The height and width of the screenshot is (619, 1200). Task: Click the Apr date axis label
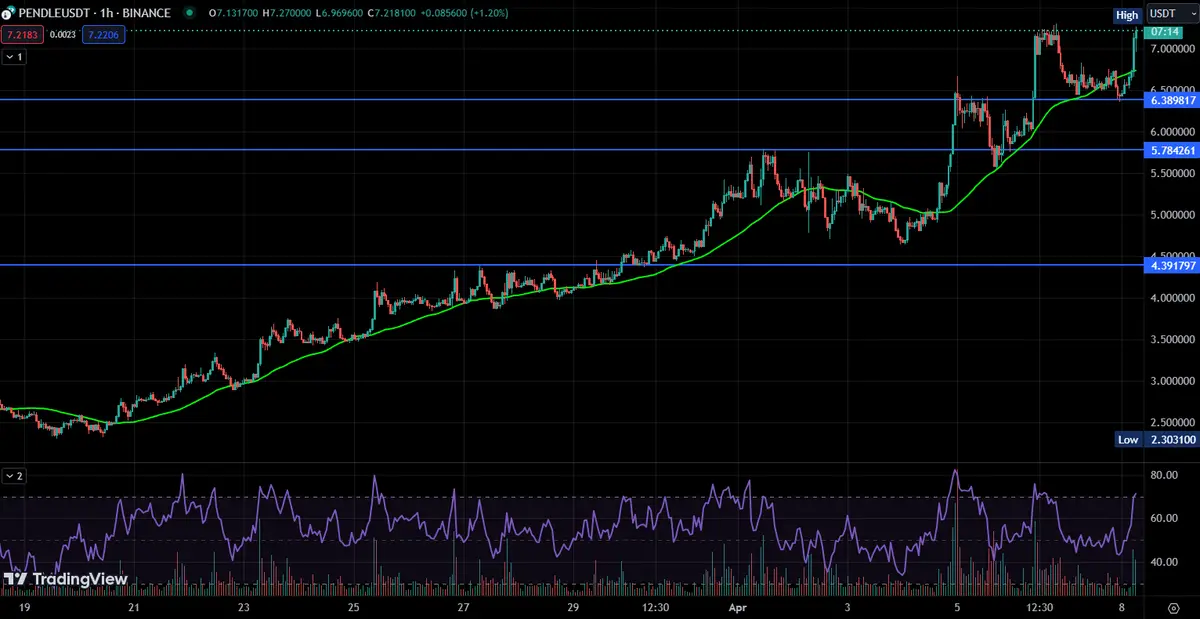(x=737, y=607)
